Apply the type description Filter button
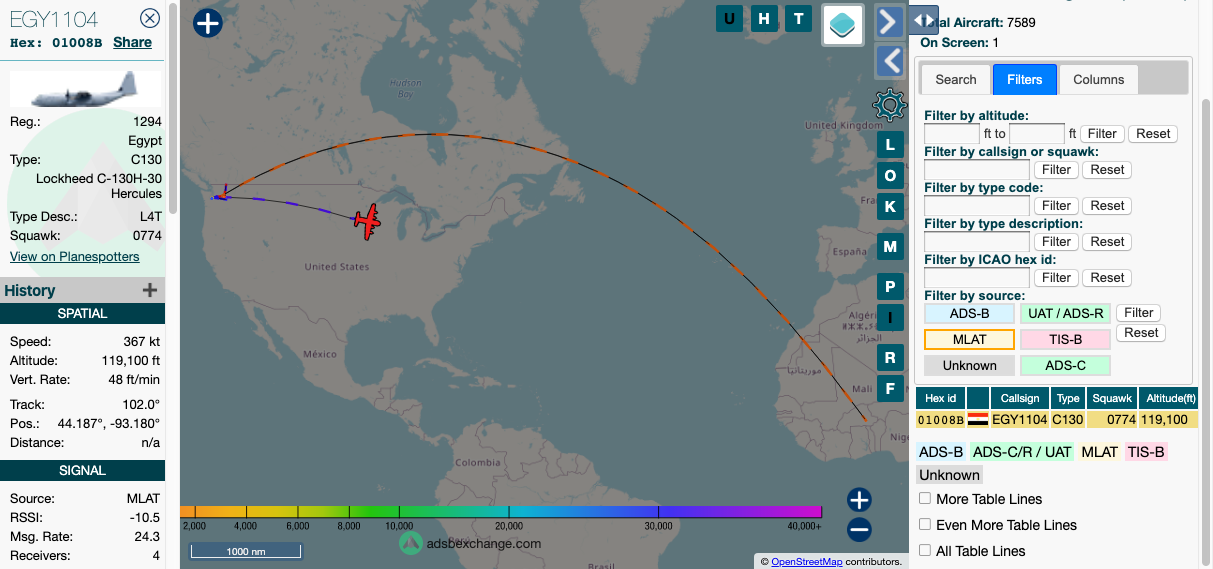This screenshot has width=1213, height=569. click(x=1057, y=241)
